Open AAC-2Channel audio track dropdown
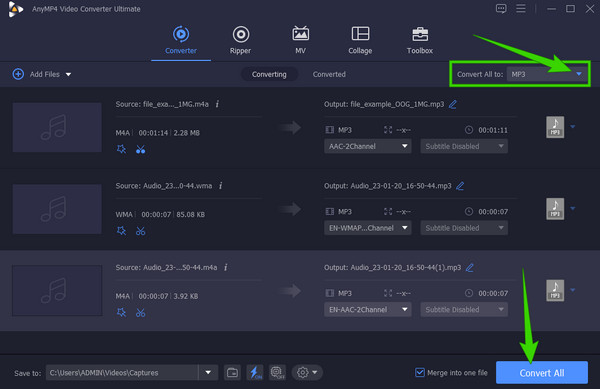The width and height of the screenshot is (600, 389). click(367, 146)
